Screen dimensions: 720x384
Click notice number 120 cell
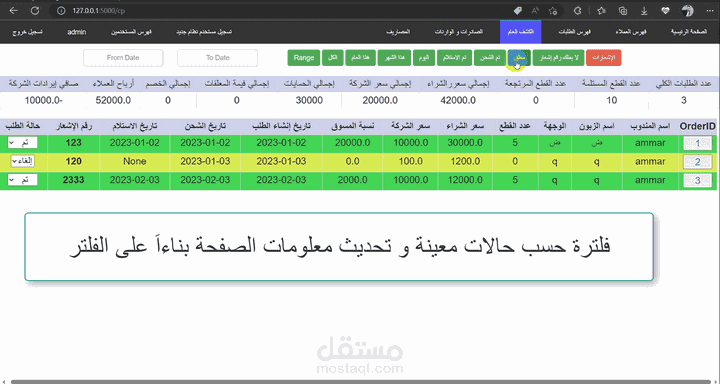click(x=73, y=161)
